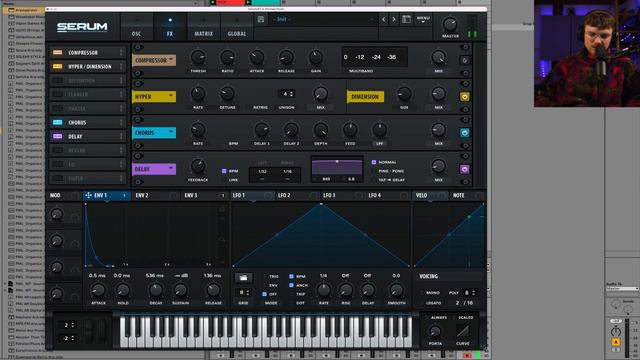This screenshot has height=360, width=640.
Task: Switch to the OSC tab
Action: point(136,27)
